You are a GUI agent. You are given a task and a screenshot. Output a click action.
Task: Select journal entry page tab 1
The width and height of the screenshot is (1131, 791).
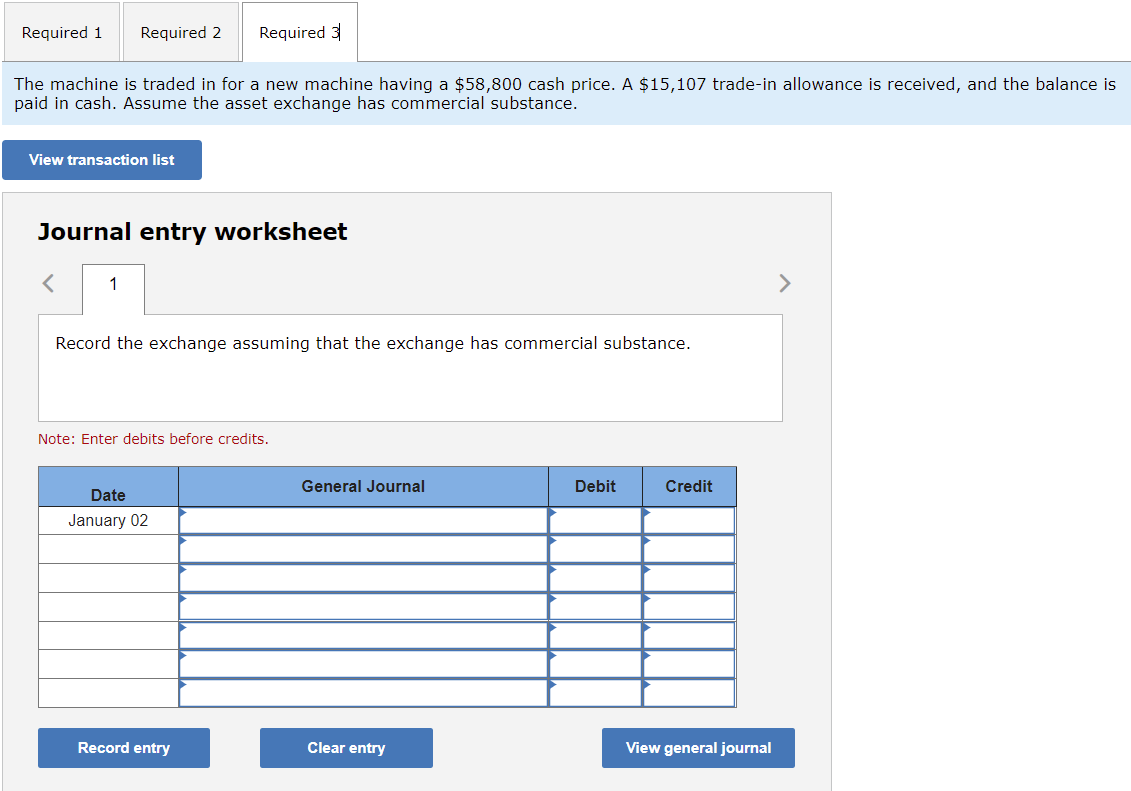112,288
